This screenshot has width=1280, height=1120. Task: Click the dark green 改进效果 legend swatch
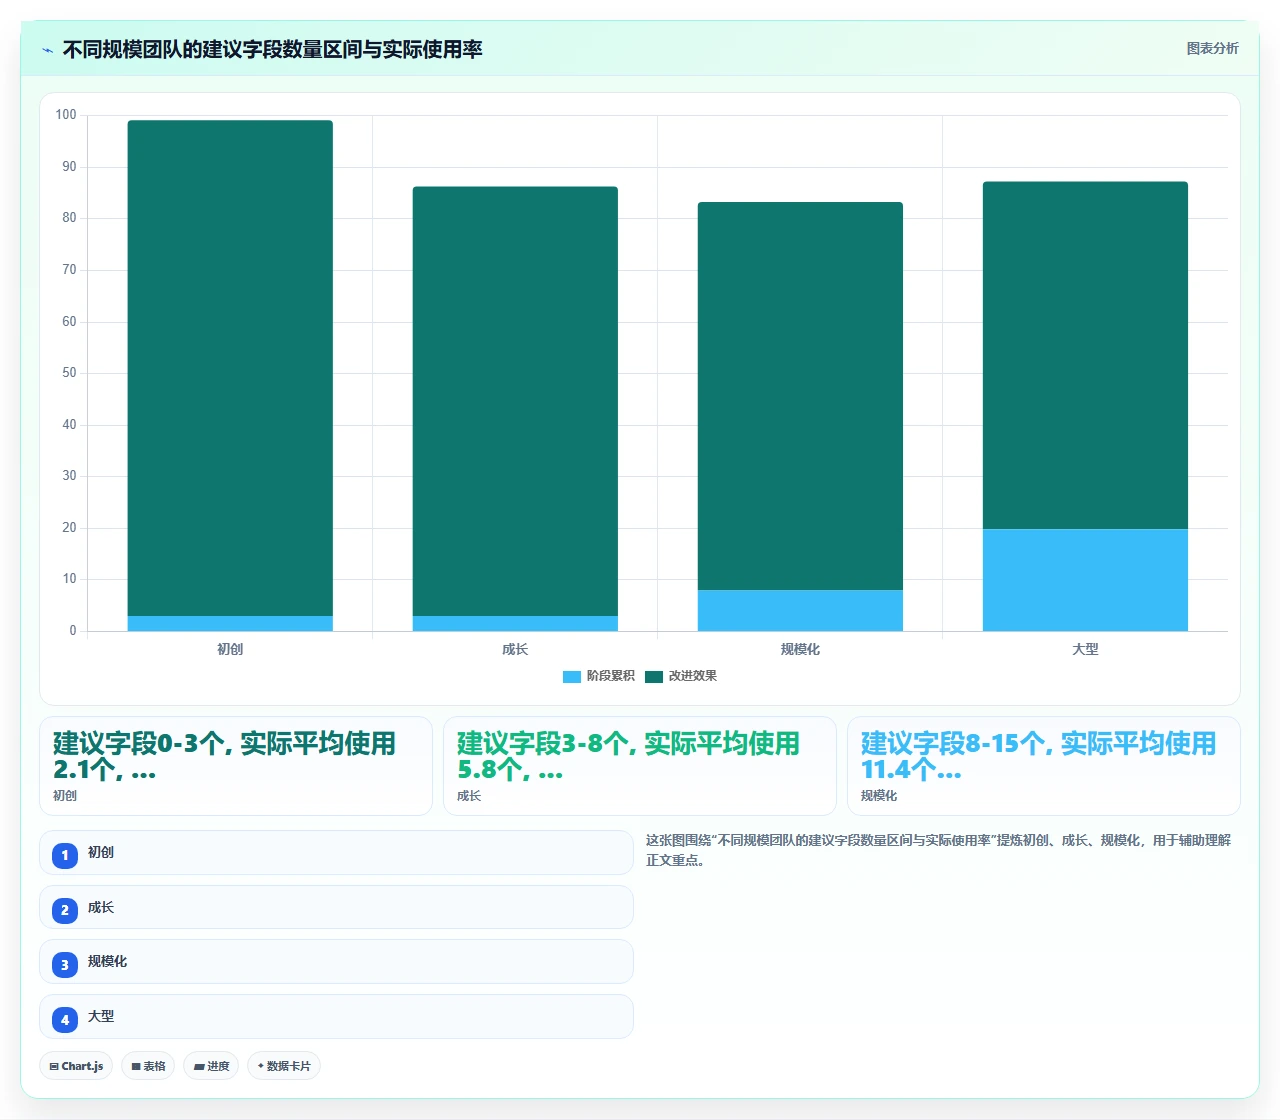tap(654, 677)
